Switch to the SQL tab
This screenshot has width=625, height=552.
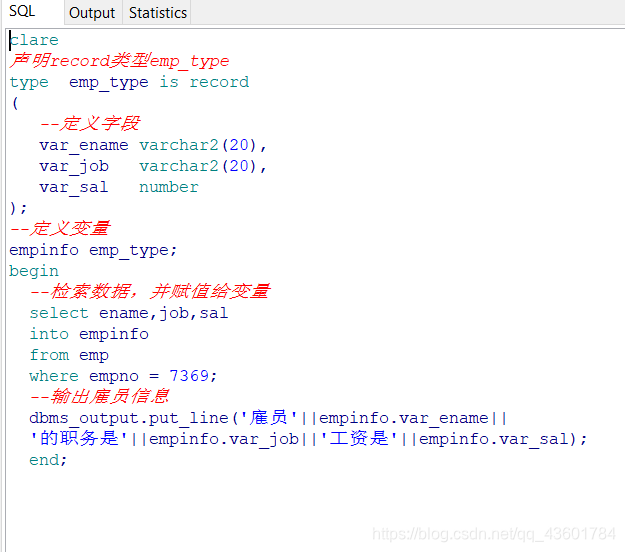coord(32,12)
